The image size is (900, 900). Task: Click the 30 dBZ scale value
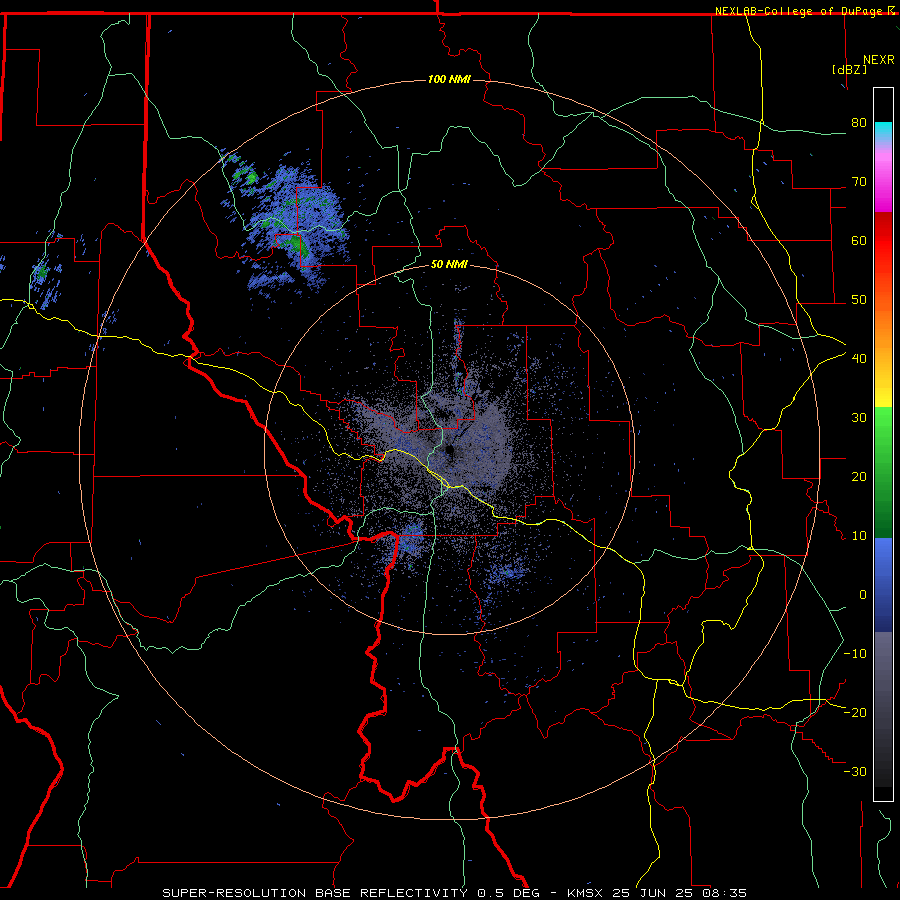point(859,418)
